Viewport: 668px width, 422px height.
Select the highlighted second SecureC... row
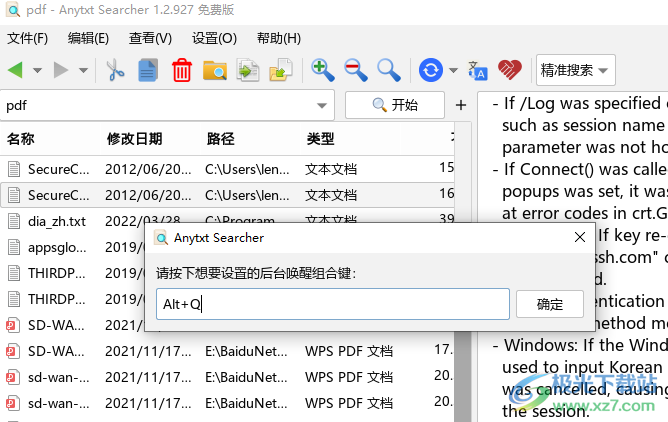click(227, 195)
